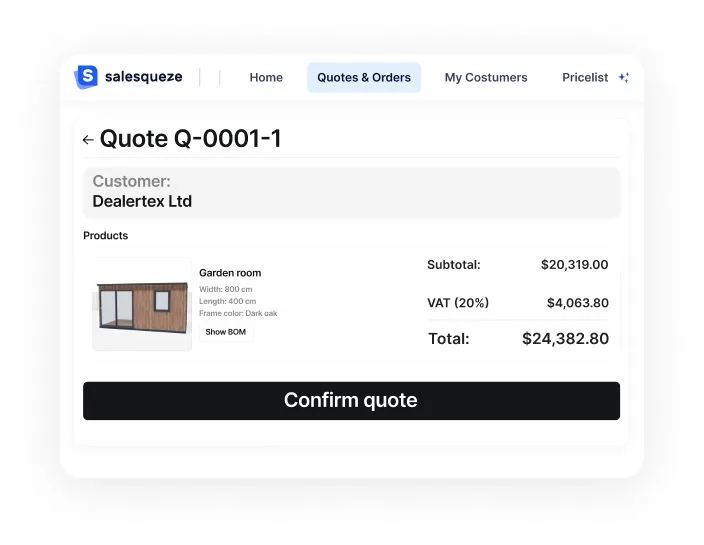The width and height of the screenshot is (704, 545).
Task: Click the sparkle icon next to Pricelist
Action: point(623,77)
